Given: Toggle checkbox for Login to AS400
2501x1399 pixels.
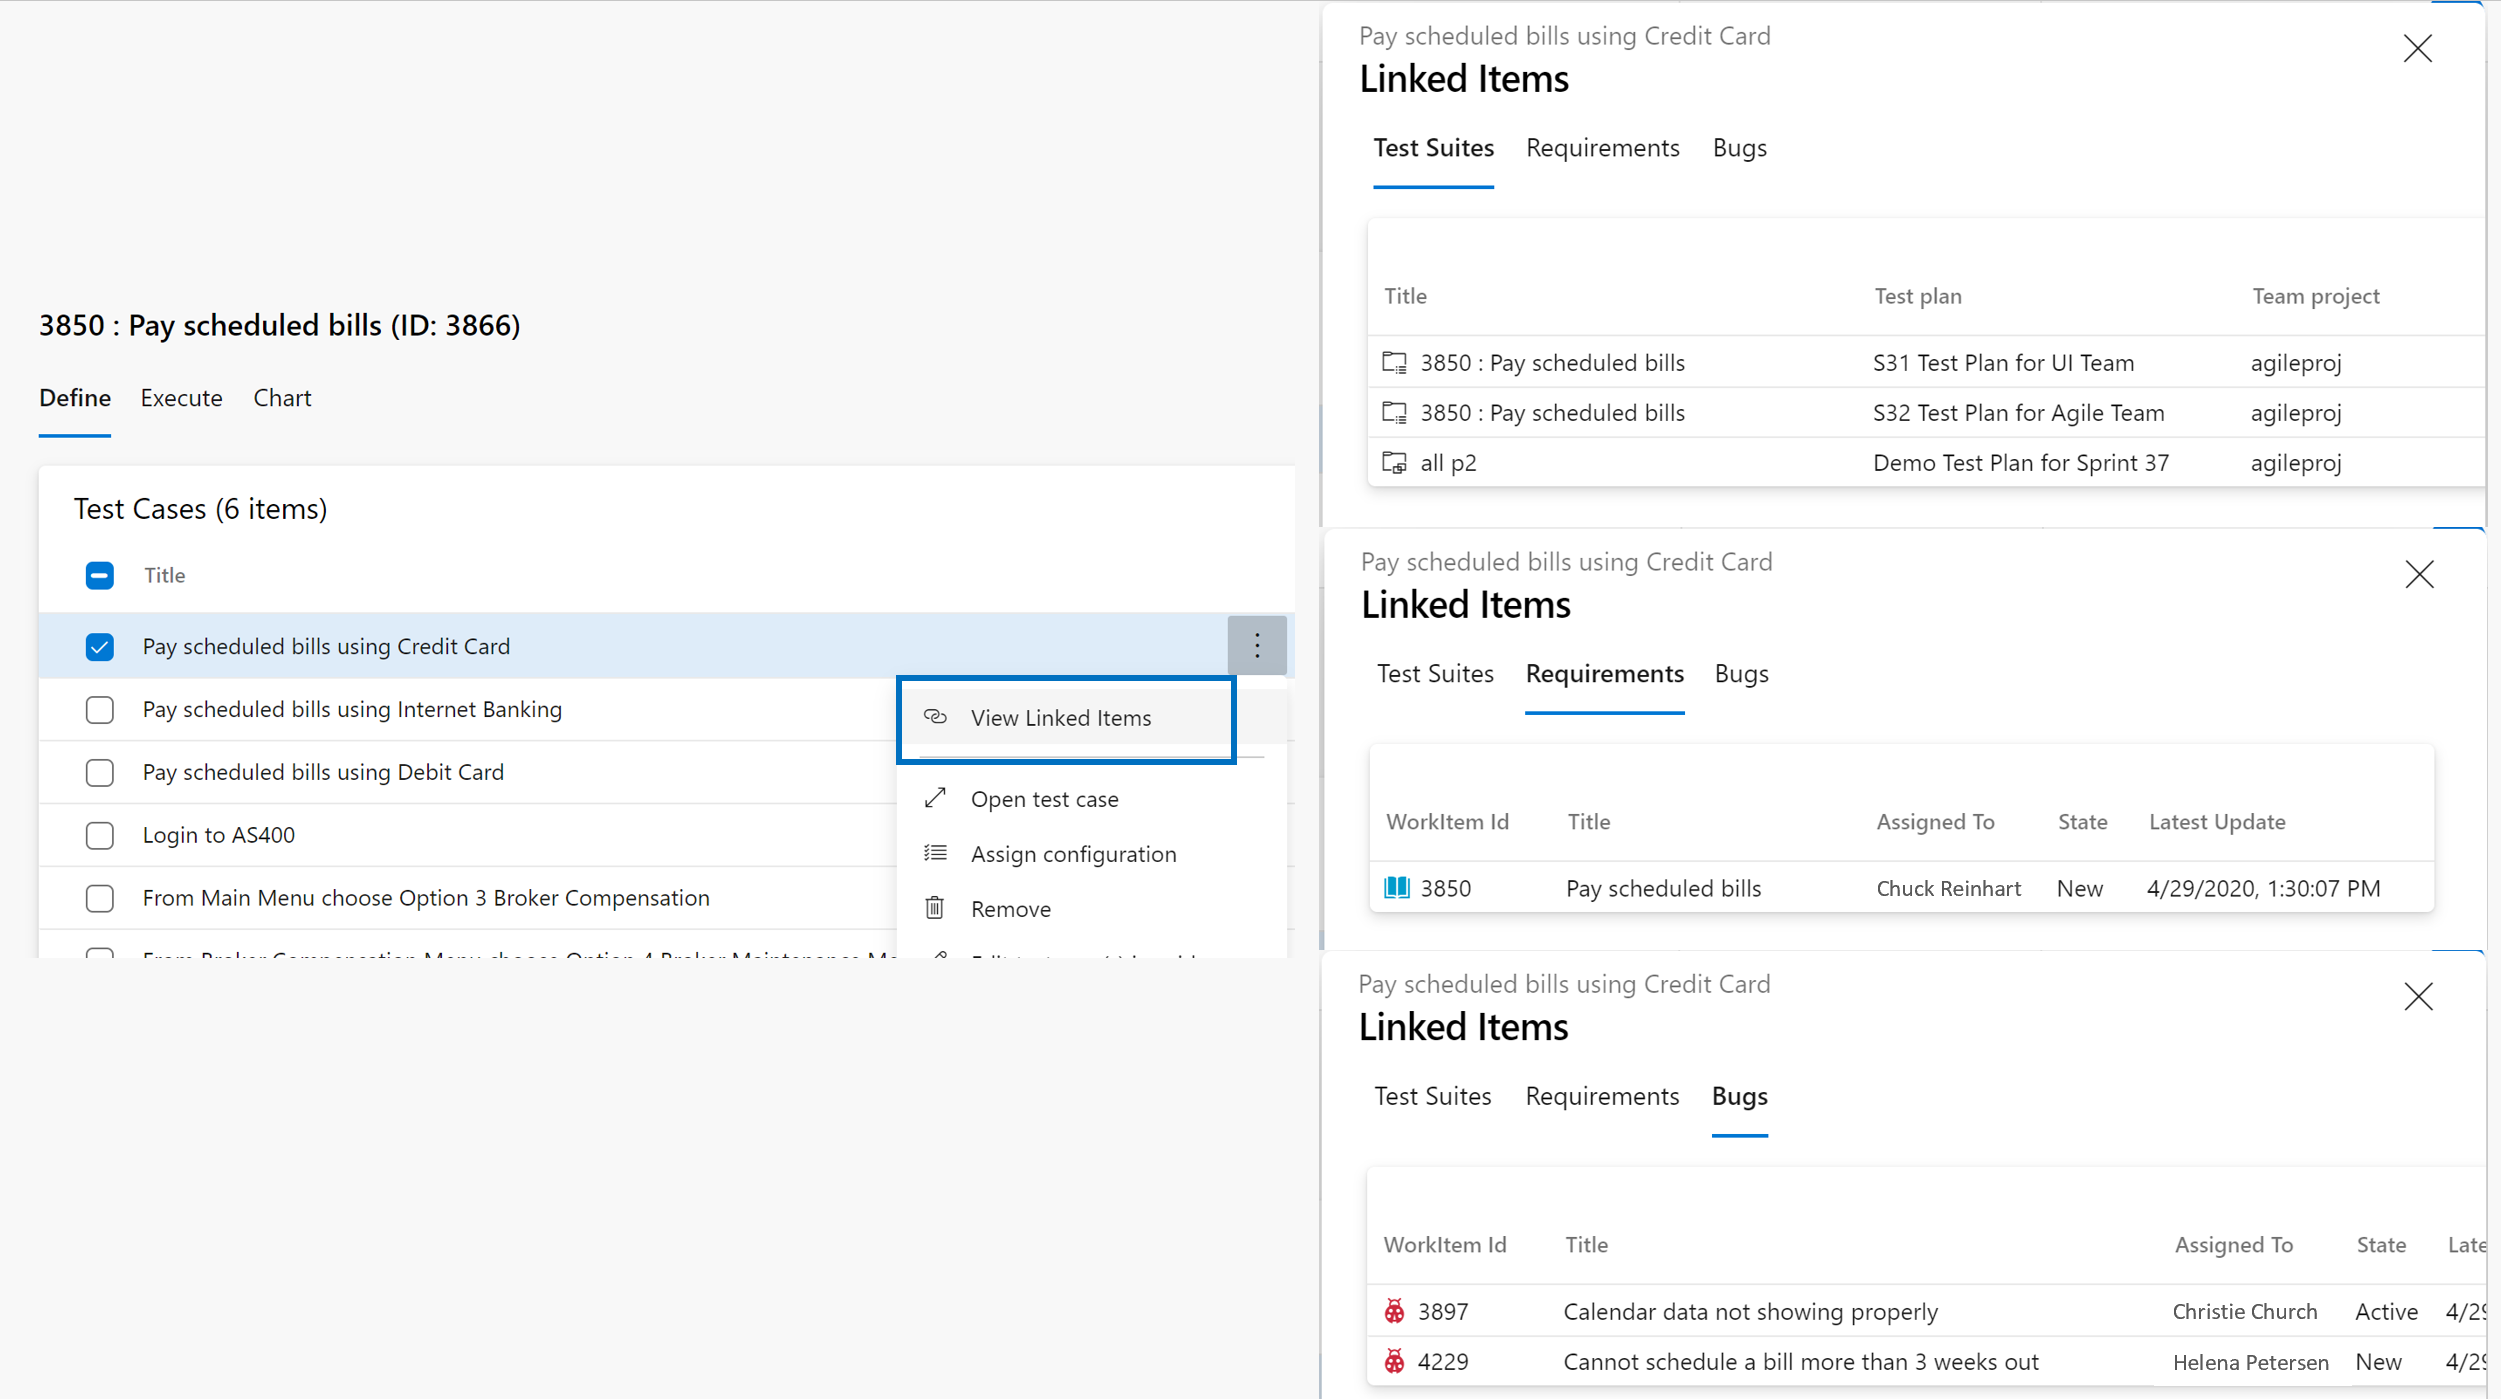Looking at the screenshot, I should pyautogui.click(x=98, y=834).
